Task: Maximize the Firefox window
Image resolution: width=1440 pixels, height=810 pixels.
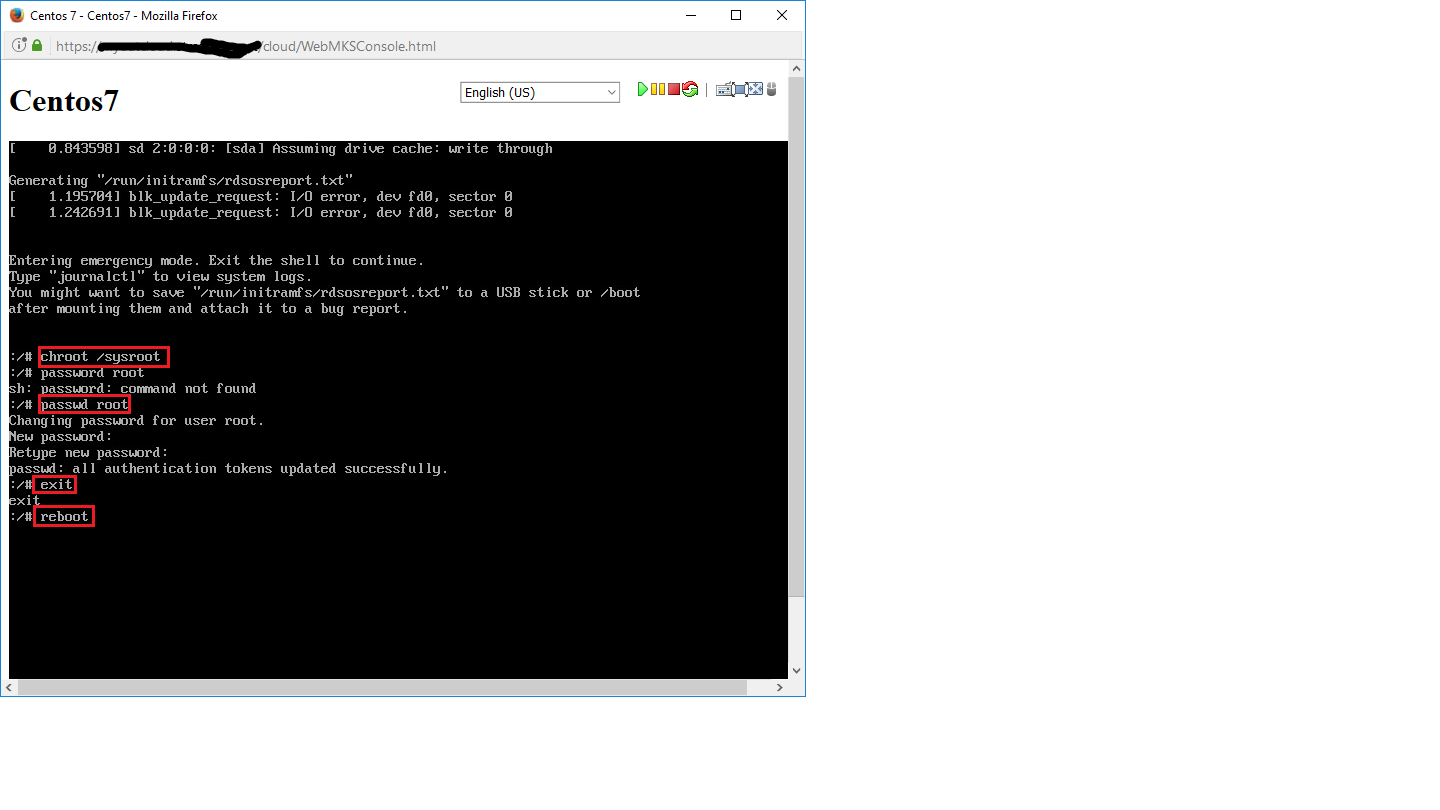Action: pyautogui.click(x=736, y=15)
